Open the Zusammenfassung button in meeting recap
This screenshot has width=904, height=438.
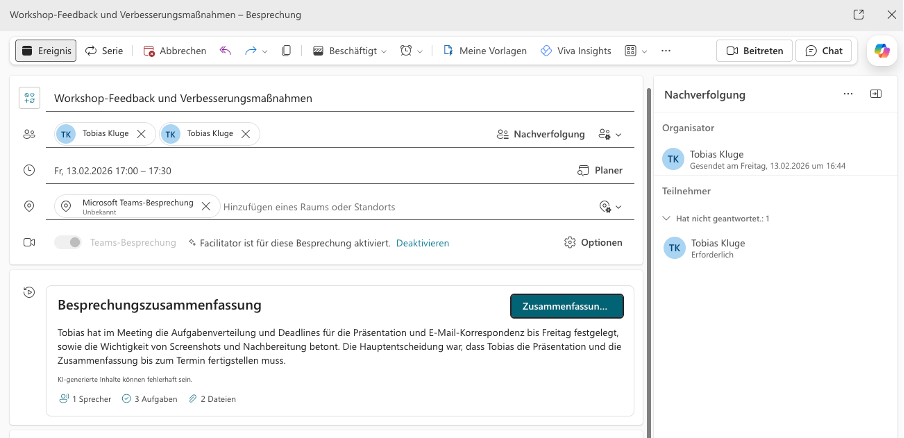tap(566, 306)
